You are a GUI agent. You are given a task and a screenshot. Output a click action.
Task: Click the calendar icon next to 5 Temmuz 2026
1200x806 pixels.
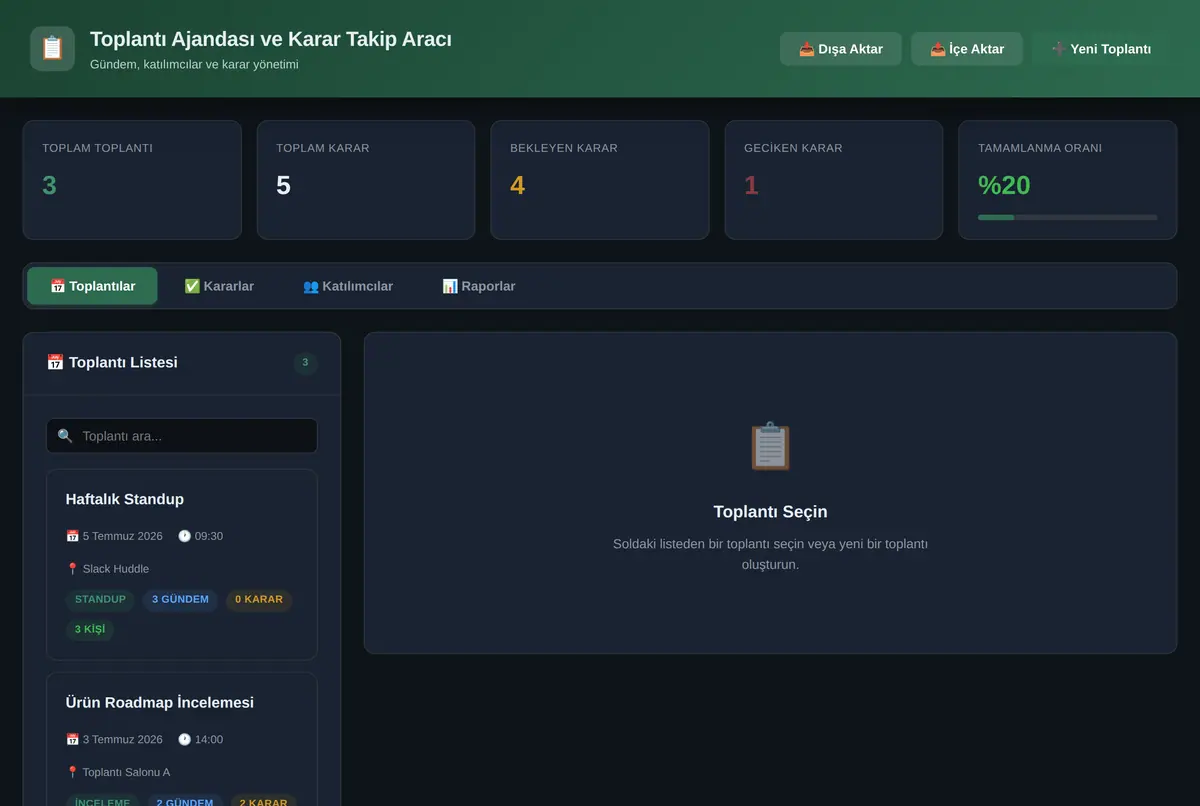tap(72, 536)
